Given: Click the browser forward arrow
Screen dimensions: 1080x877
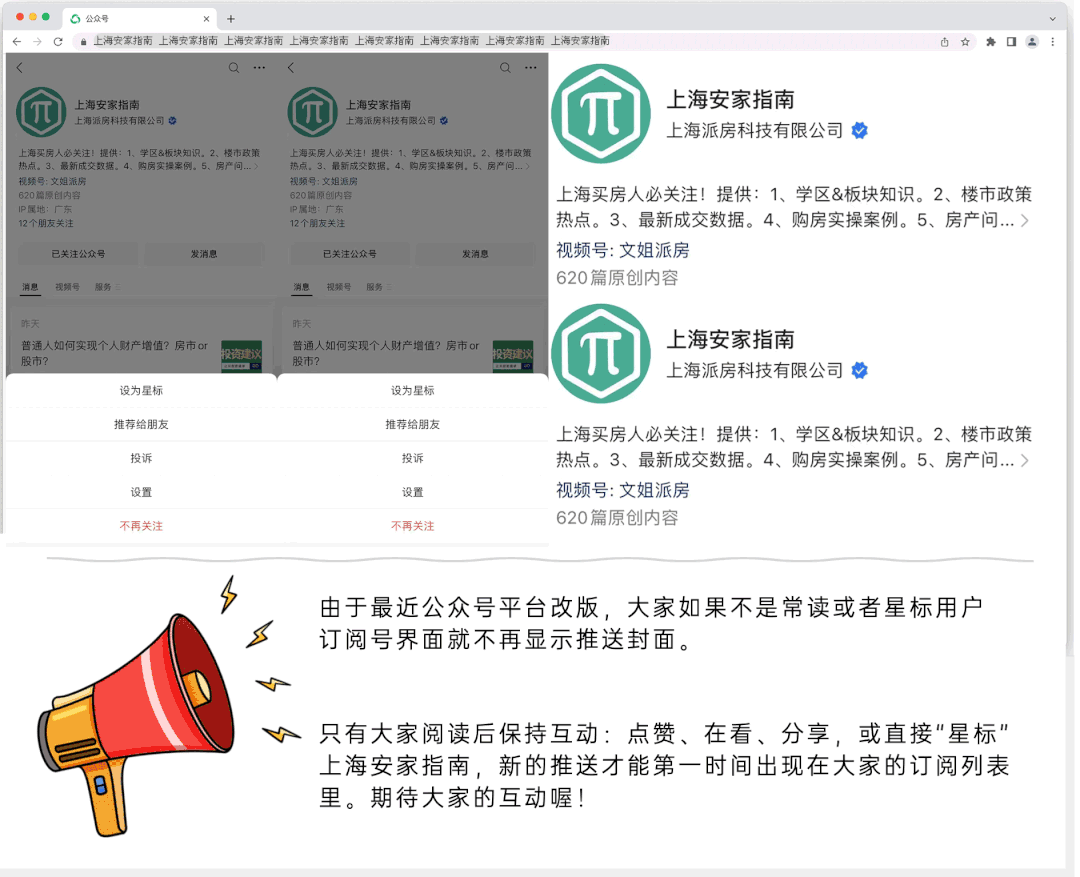Looking at the screenshot, I should [37, 41].
